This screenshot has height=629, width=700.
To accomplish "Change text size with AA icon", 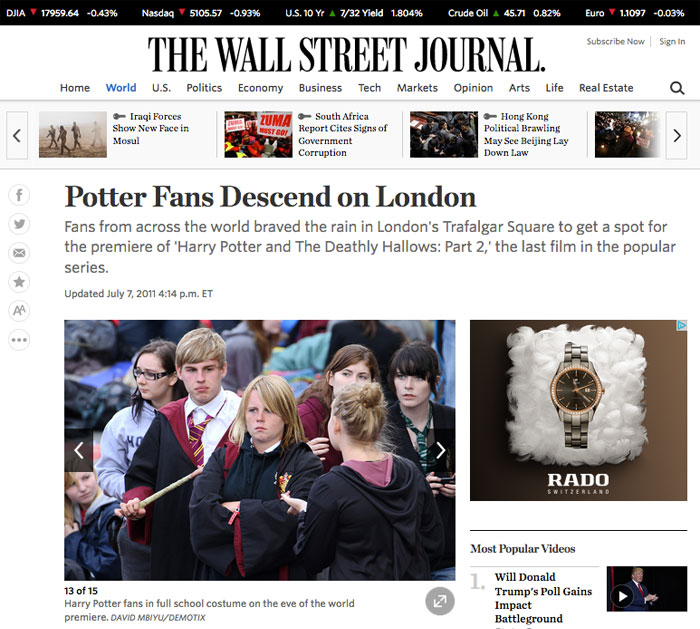I will [x=19, y=311].
